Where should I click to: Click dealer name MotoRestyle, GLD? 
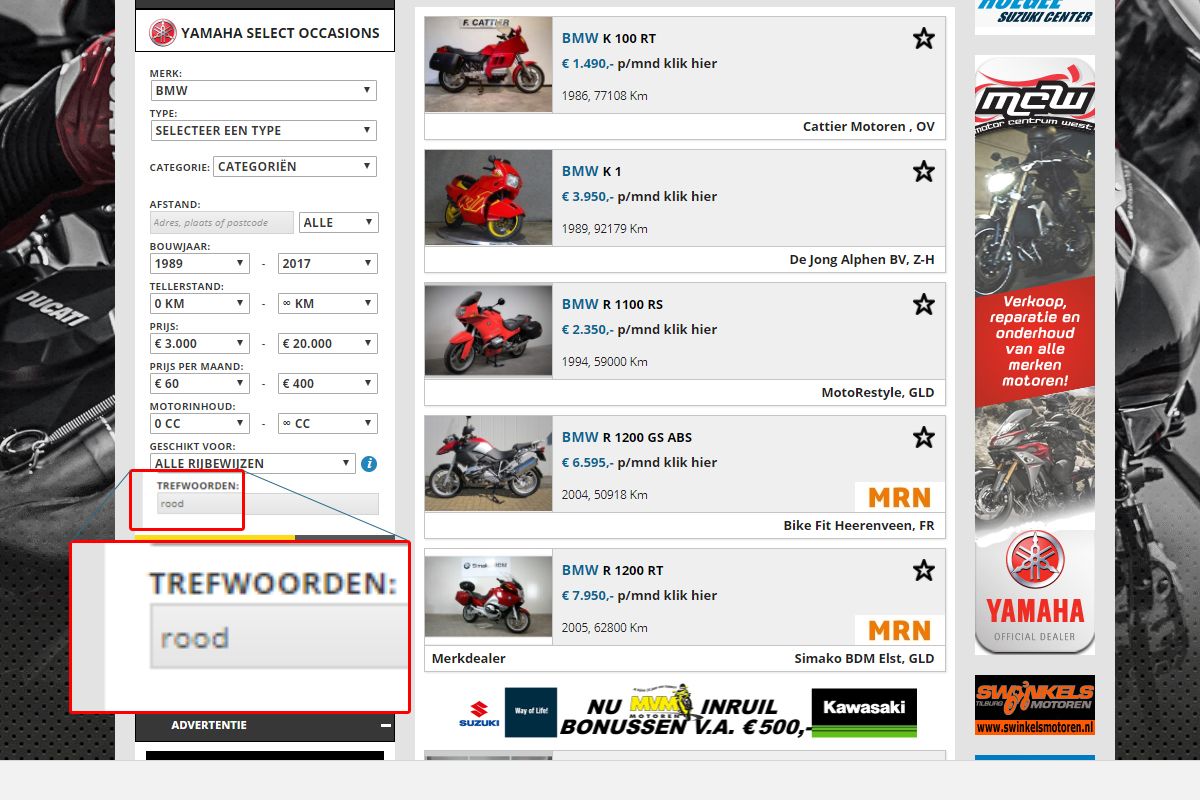click(878, 393)
